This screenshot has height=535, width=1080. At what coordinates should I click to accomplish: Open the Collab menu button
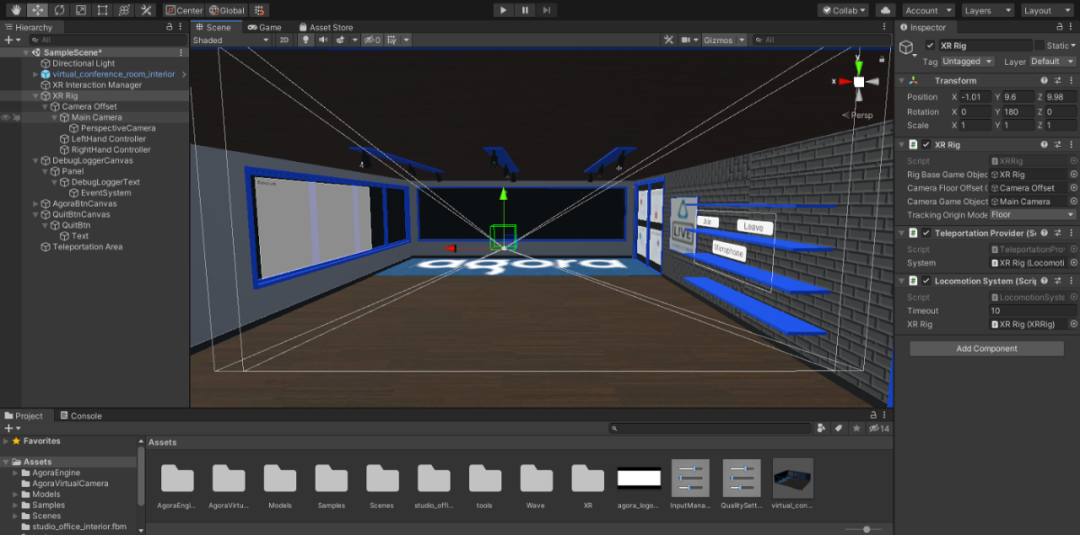(x=844, y=10)
